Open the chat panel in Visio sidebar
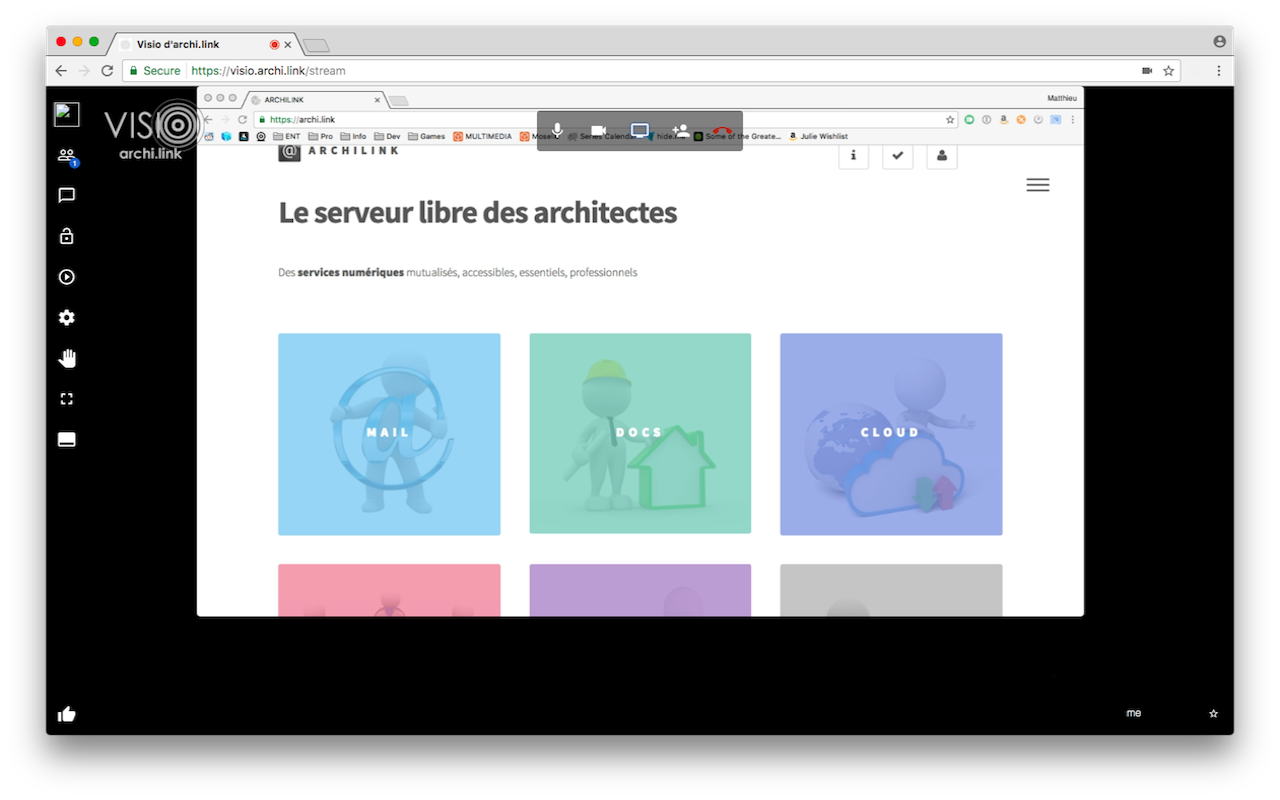 point(67,195)
